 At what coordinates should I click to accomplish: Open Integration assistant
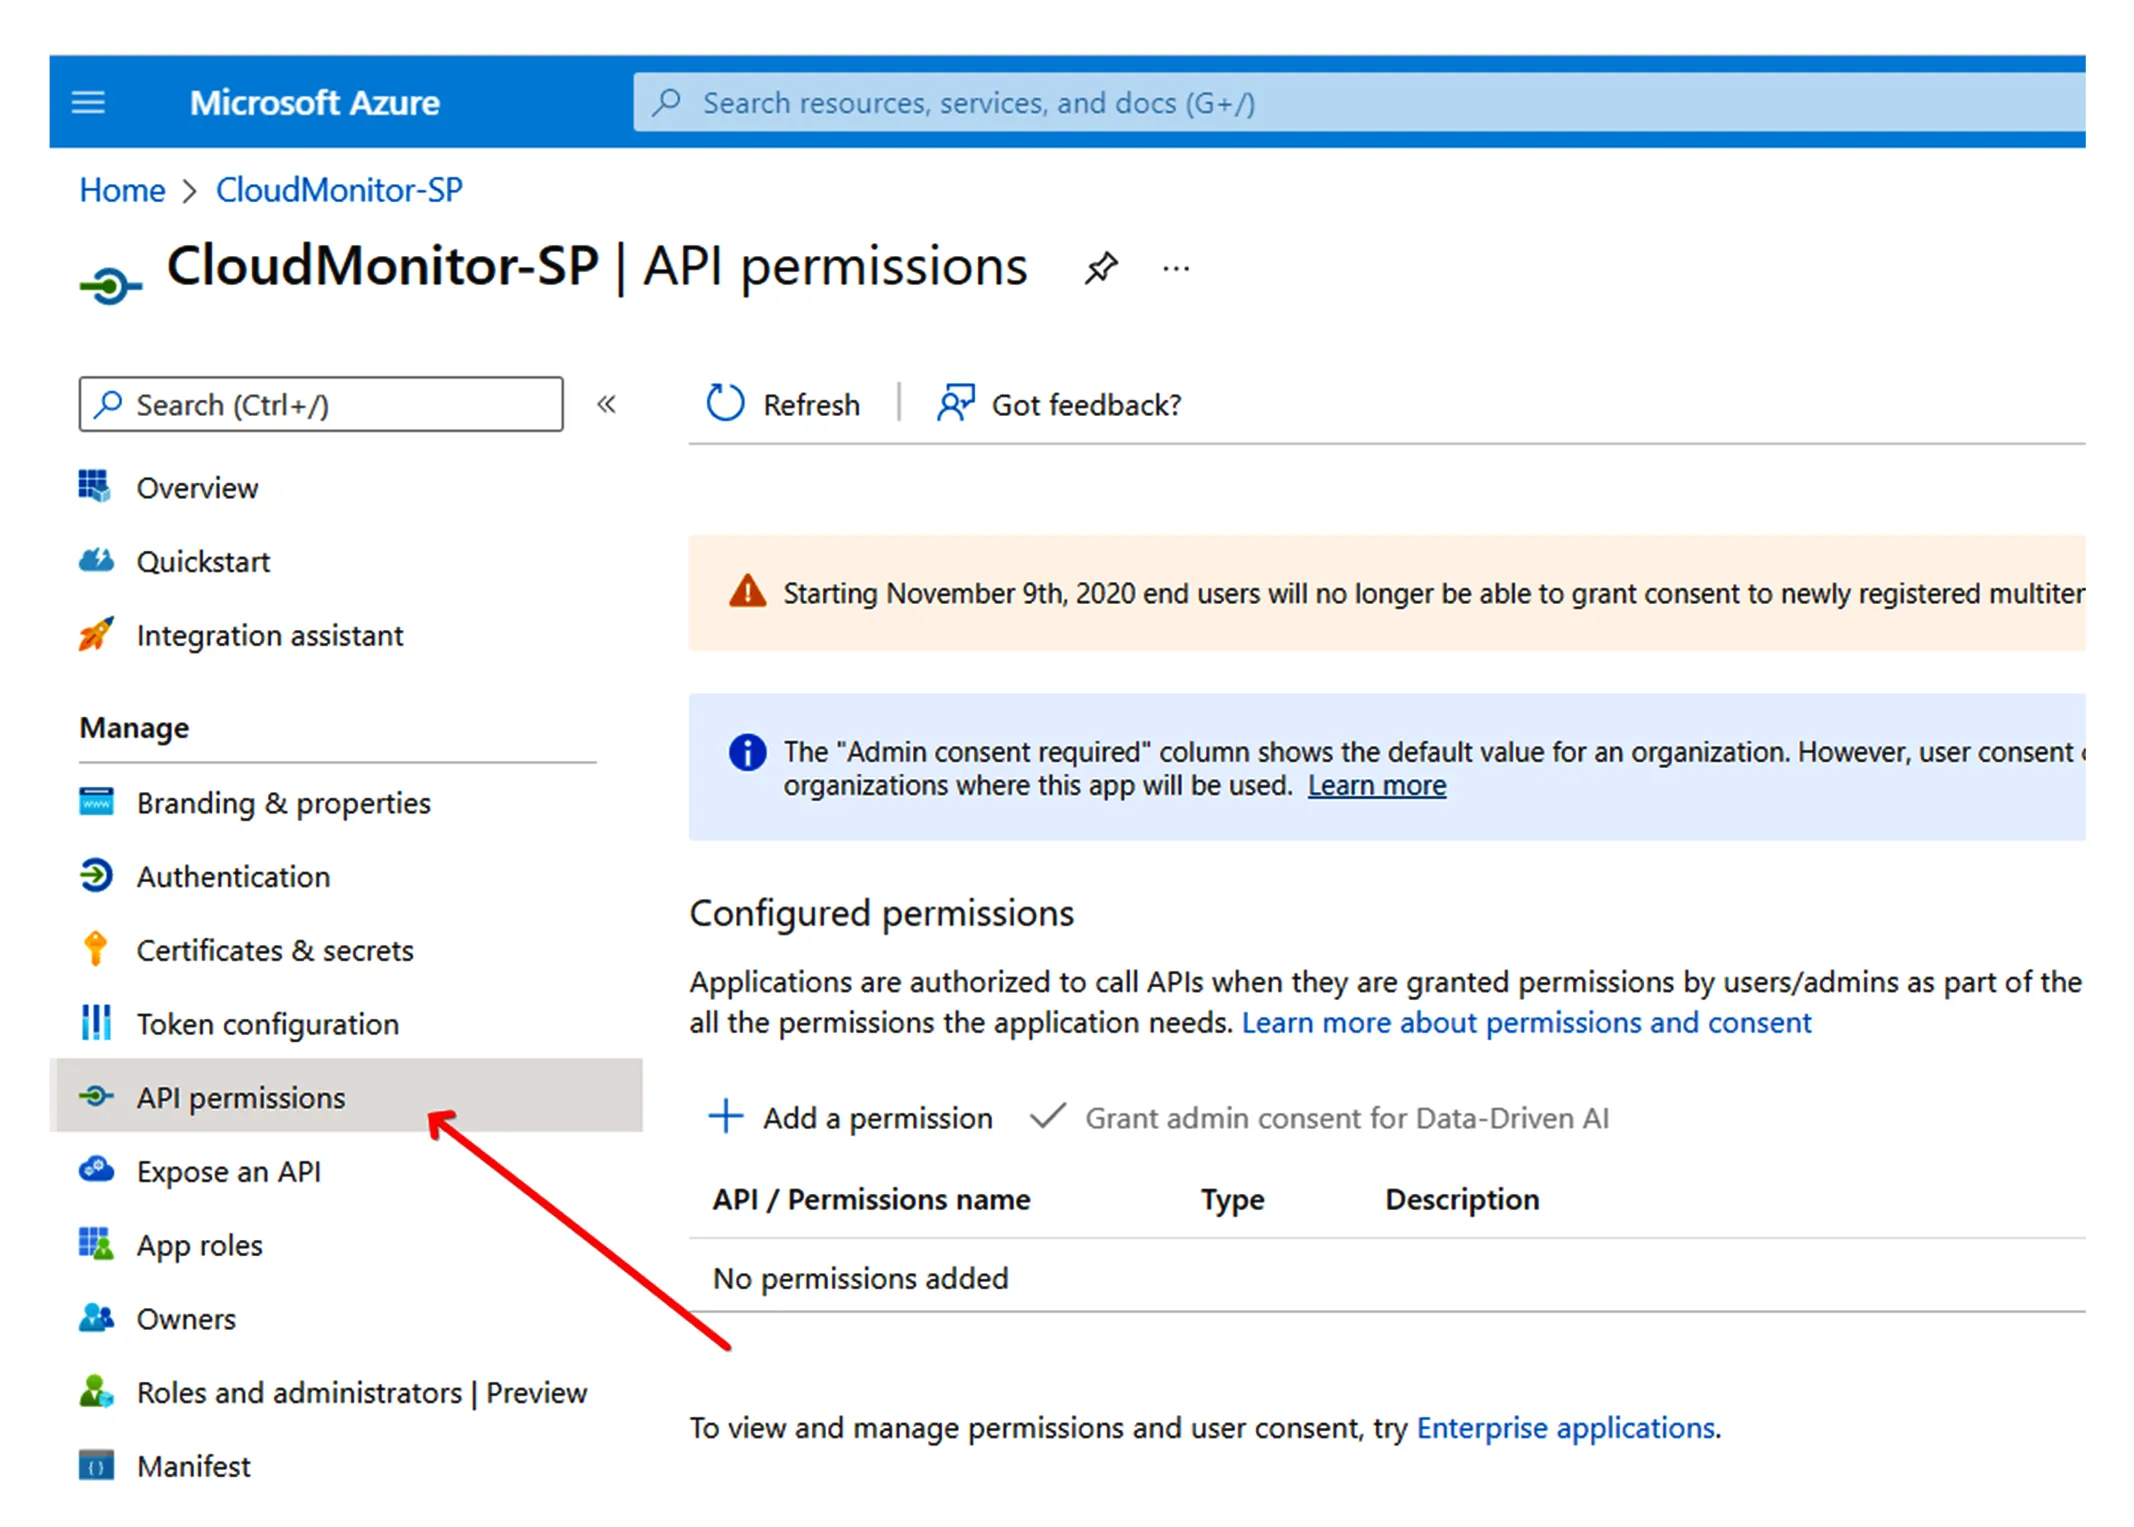[x=270, y=636]
